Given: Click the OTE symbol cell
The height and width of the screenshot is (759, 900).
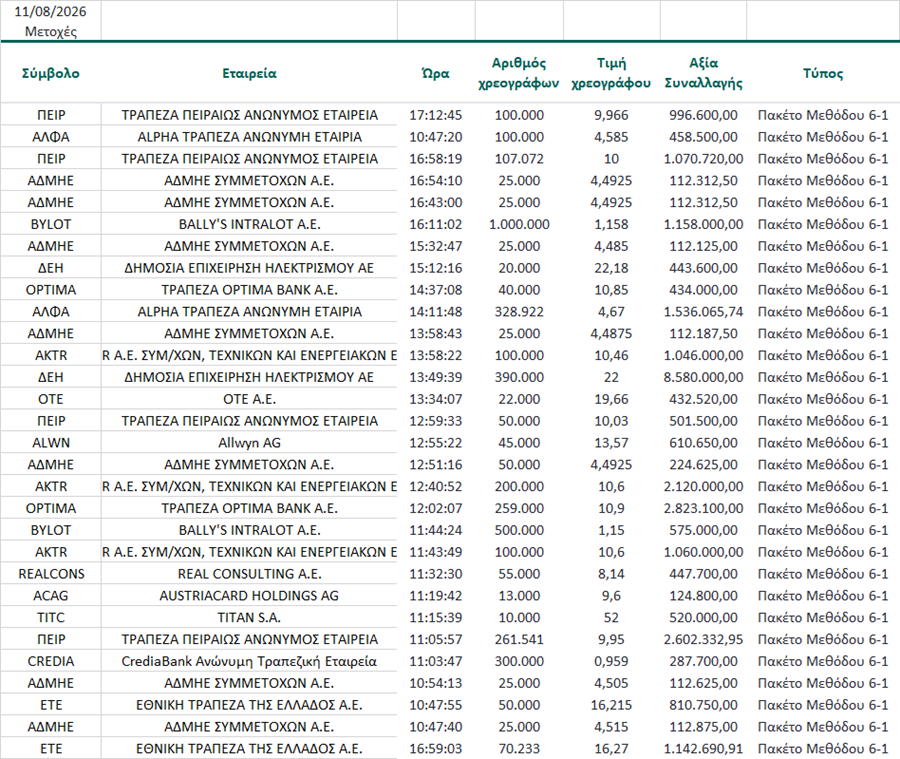Looking at the screenshot, I should tap(51, 398).
